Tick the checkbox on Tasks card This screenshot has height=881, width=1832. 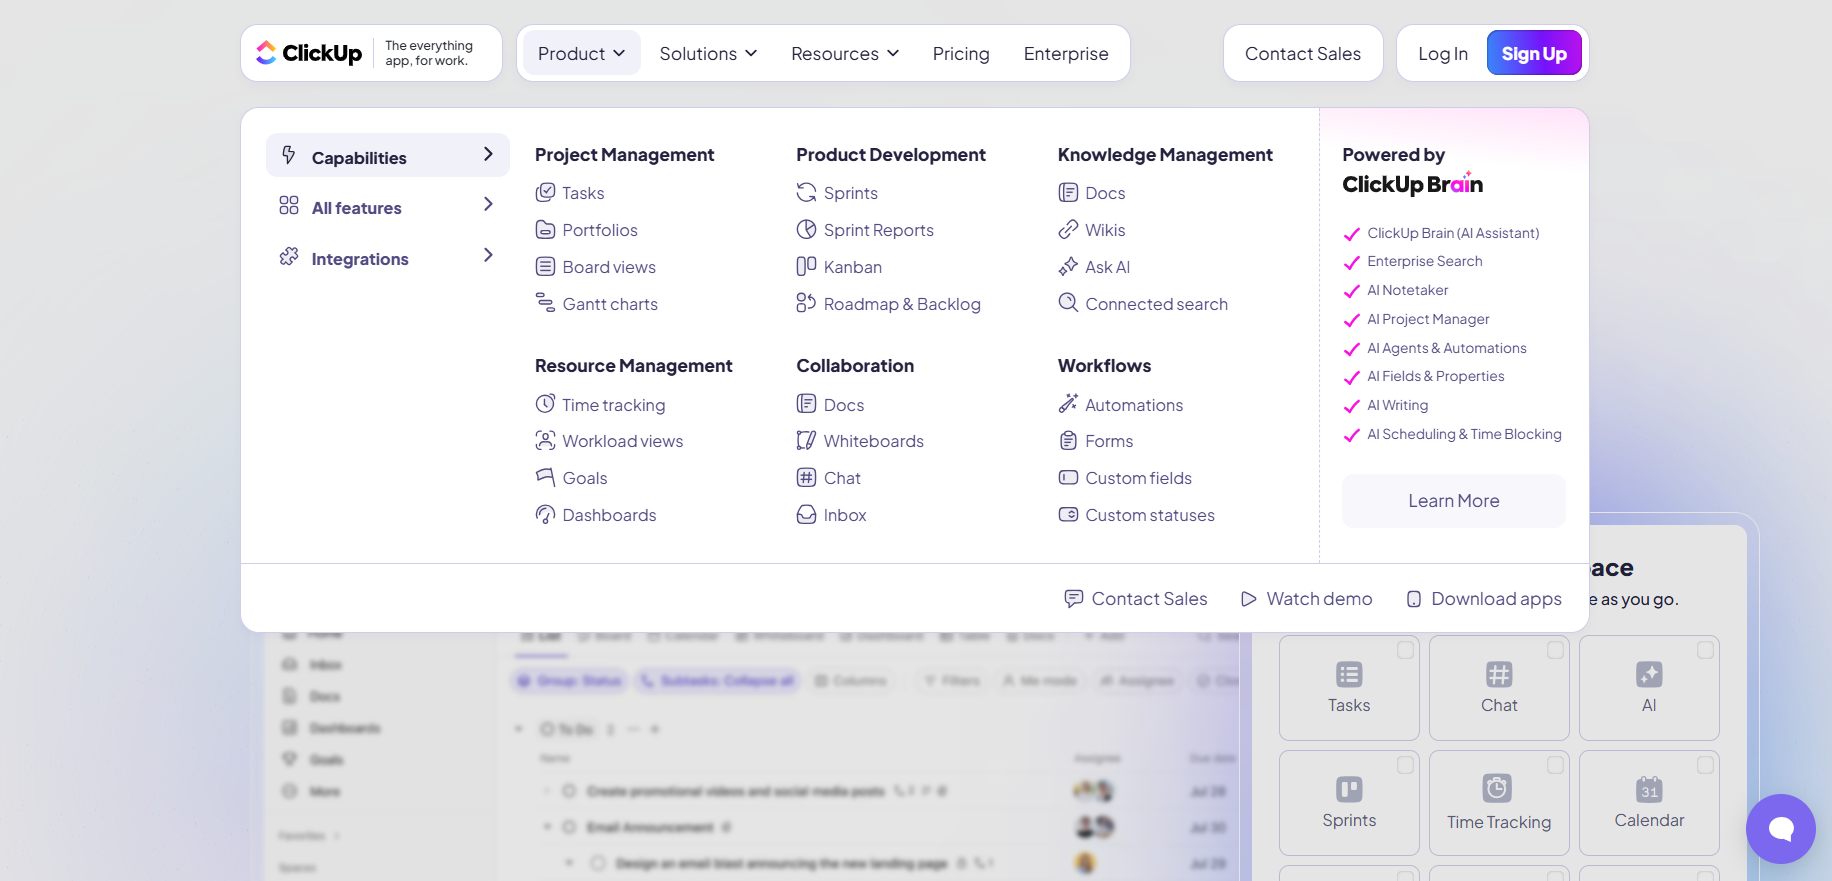(x=1405, y=650)
